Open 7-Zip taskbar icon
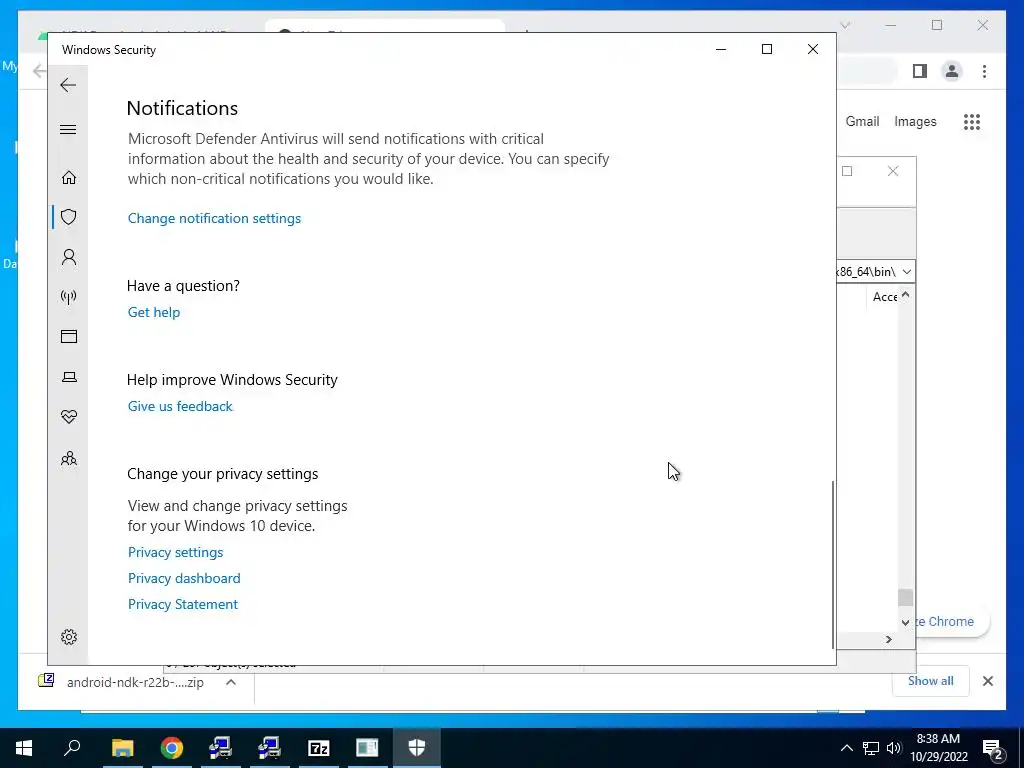This screenshot has width=1024, height=768. (x=319, y=748)
